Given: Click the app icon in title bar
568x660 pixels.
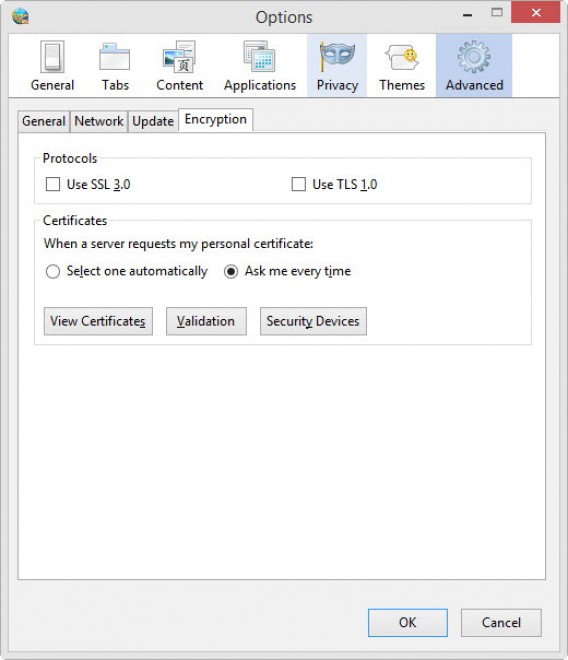Looking at the screenshot, I should (x=20, y=17).
